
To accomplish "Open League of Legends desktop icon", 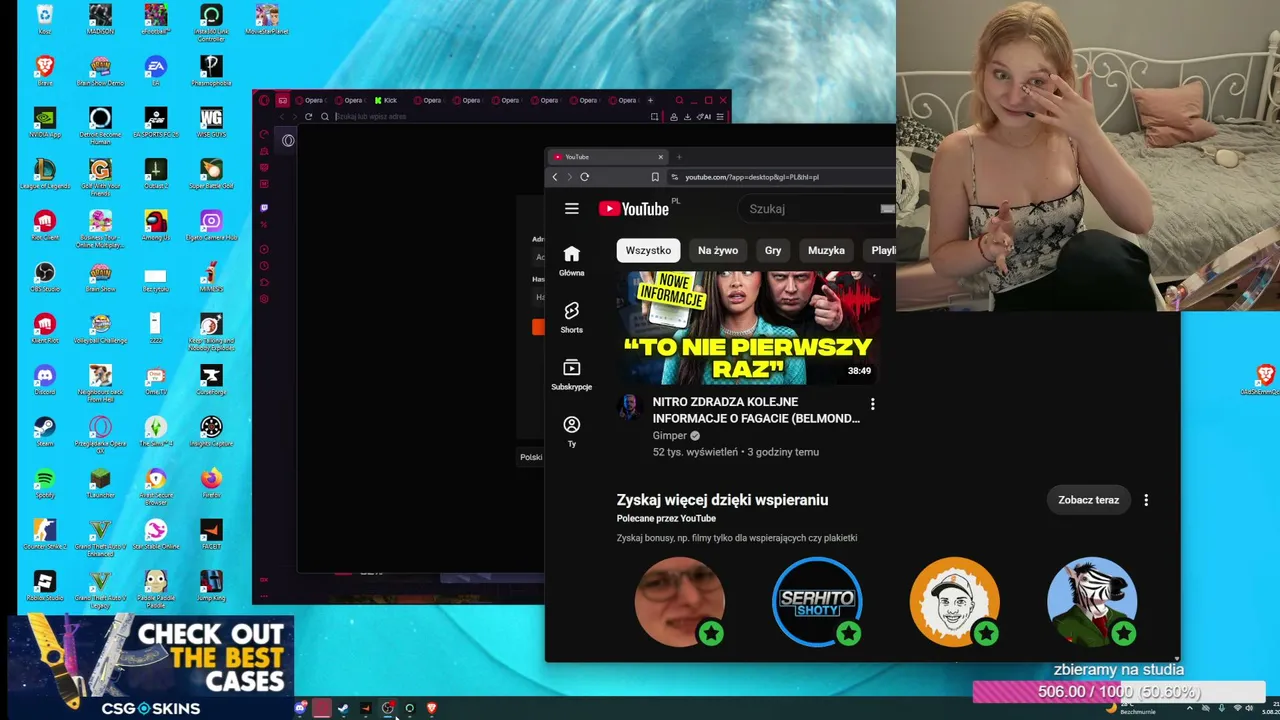I will tap(44, 173).
